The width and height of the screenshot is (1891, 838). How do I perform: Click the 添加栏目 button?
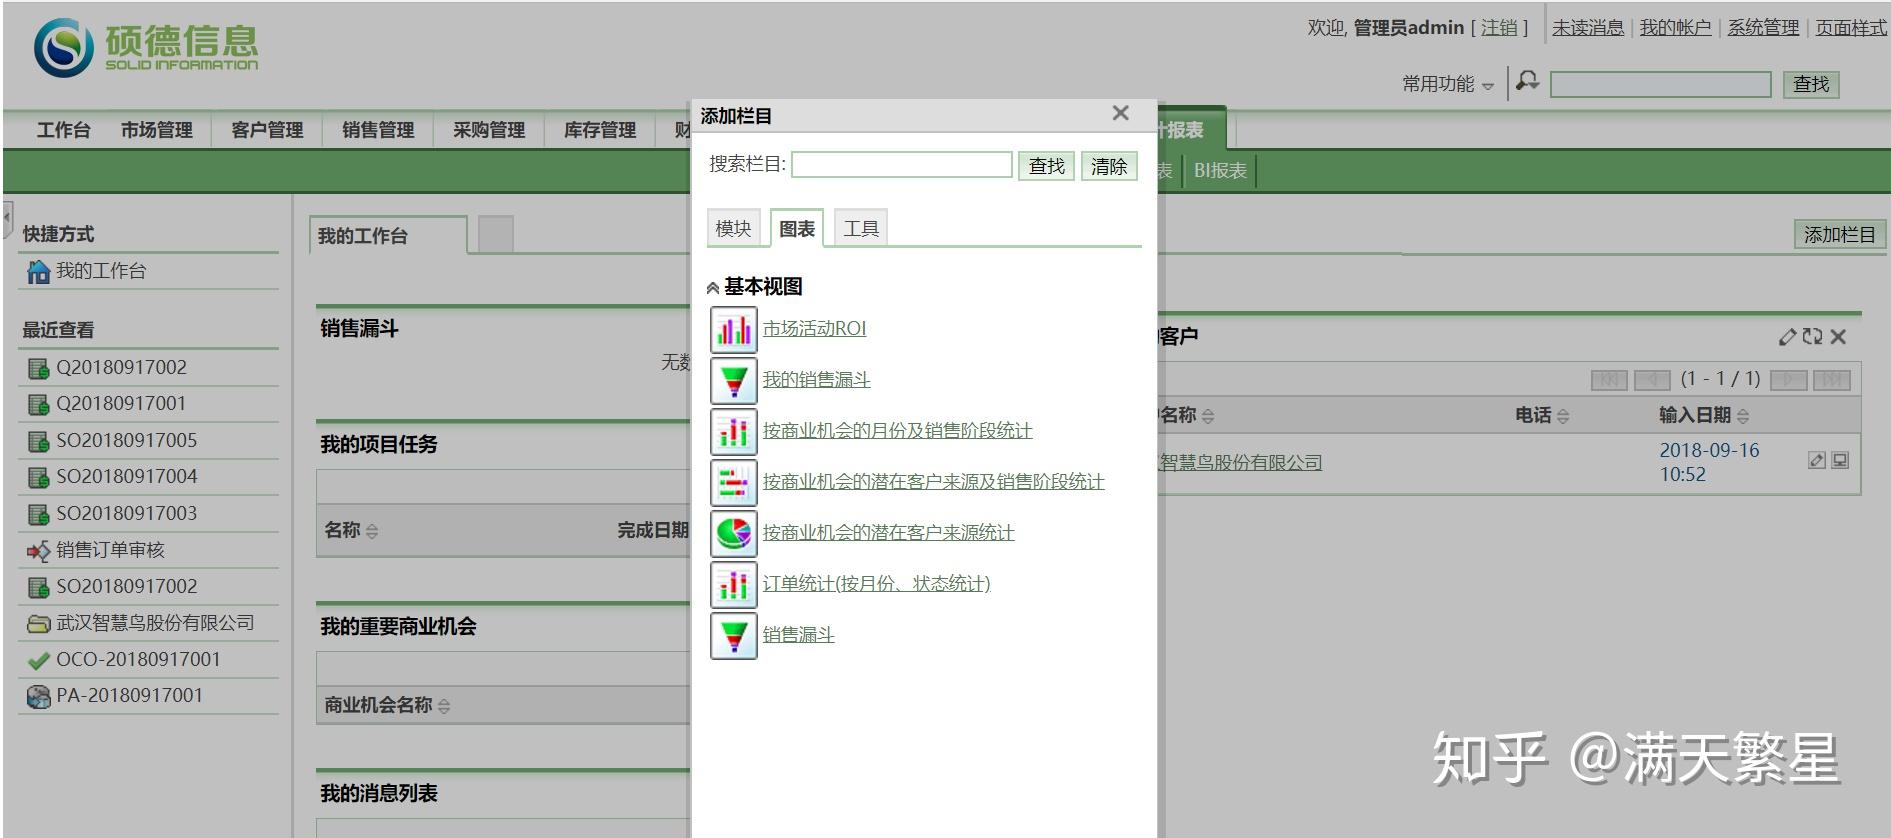(1840, 235)
